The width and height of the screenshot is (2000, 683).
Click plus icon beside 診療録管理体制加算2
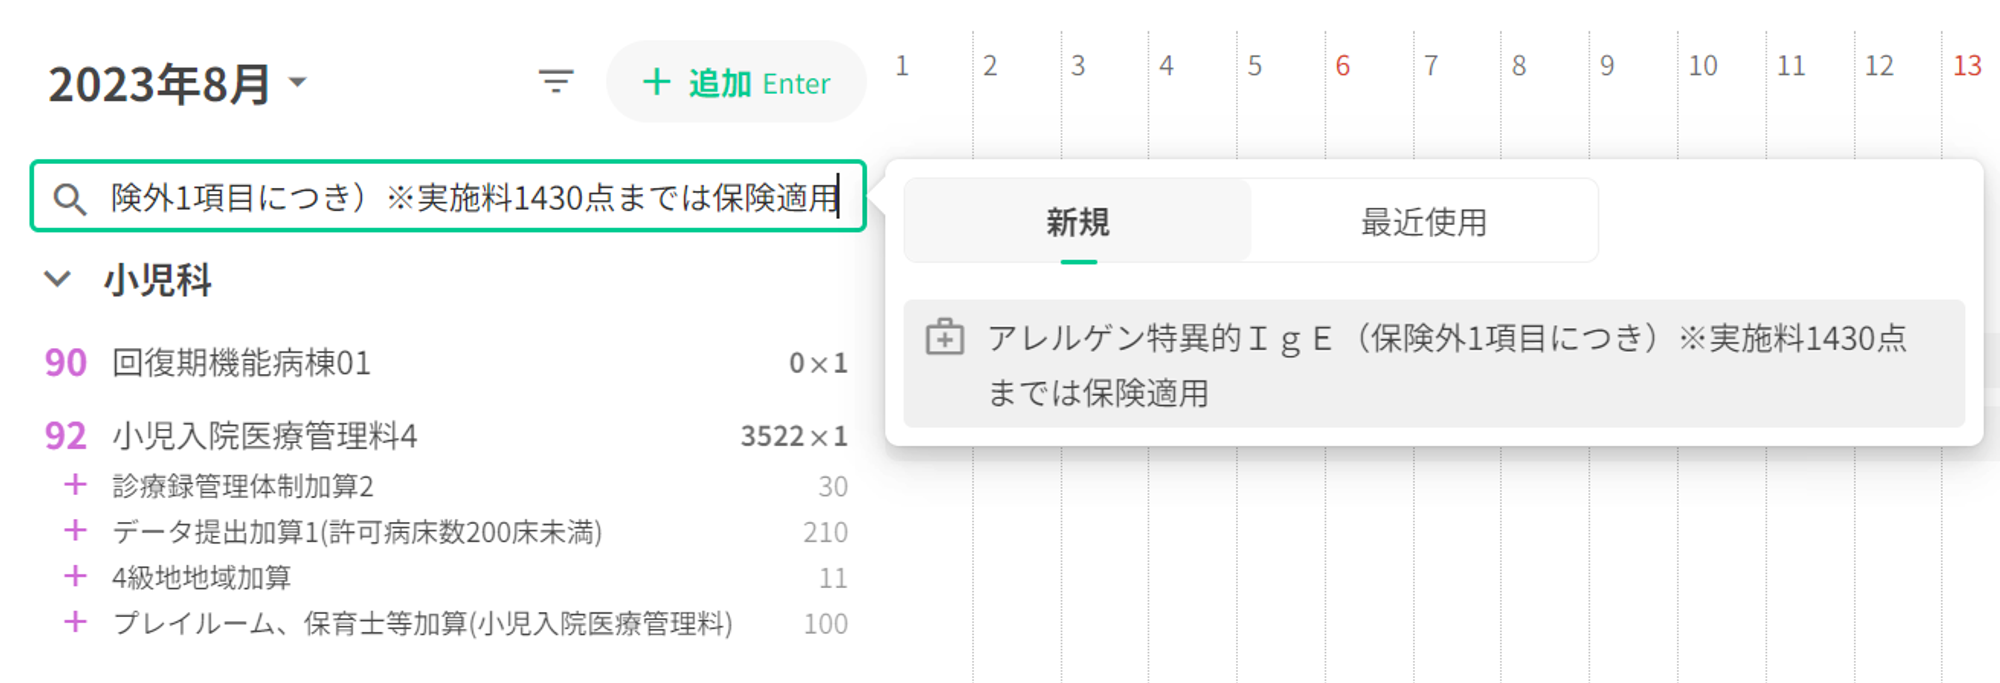(75, 486)
